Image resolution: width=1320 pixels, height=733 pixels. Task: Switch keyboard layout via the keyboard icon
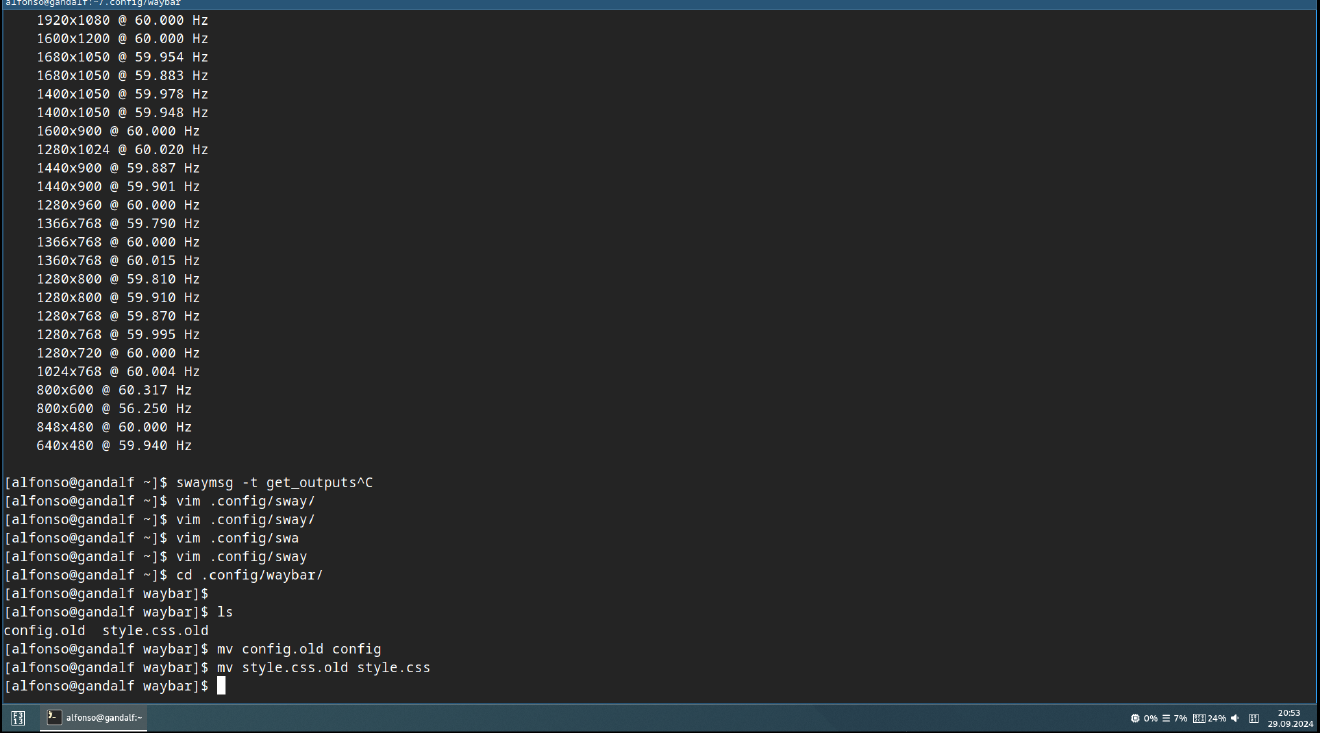tap(1253, 718)
